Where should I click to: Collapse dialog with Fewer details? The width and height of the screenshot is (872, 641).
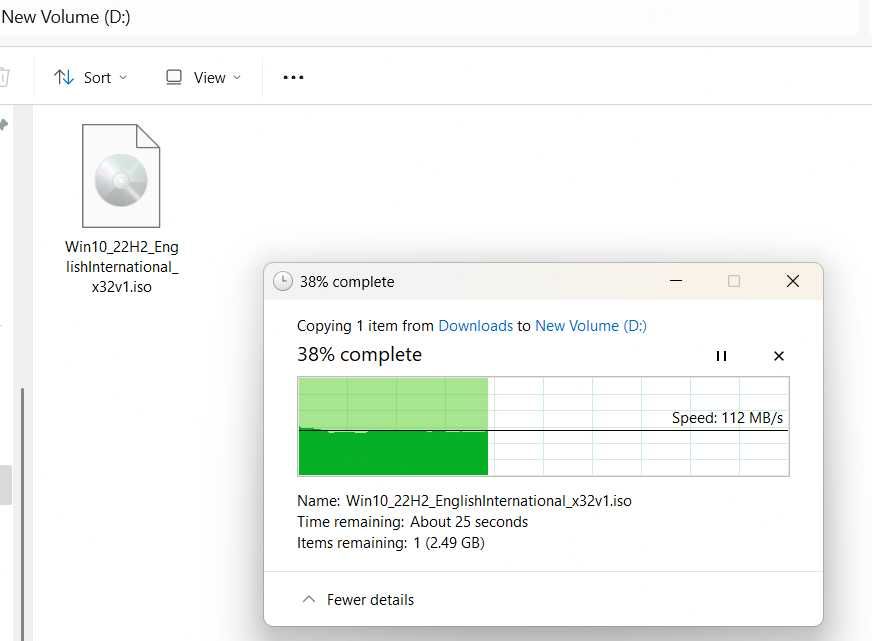point(359,600)
